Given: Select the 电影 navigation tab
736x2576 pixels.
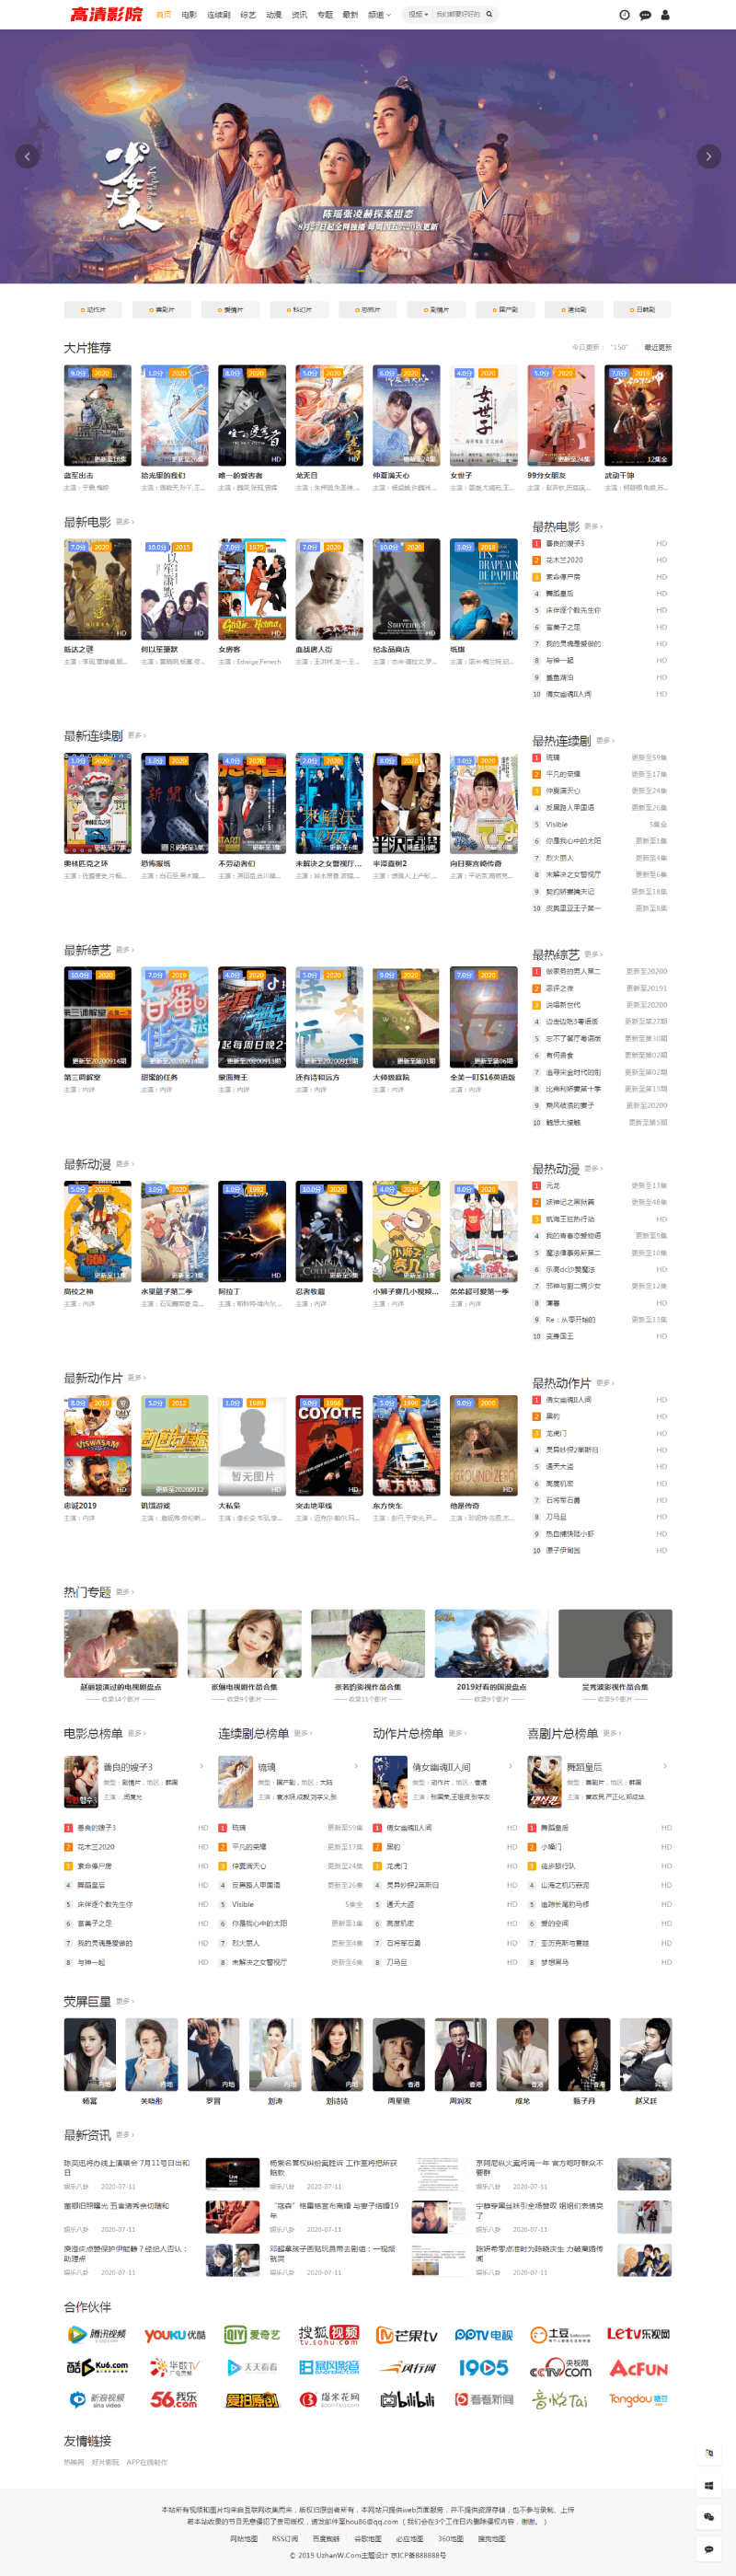Looking at the screenshot, I should pyautogui.click(x=189, y=15).
